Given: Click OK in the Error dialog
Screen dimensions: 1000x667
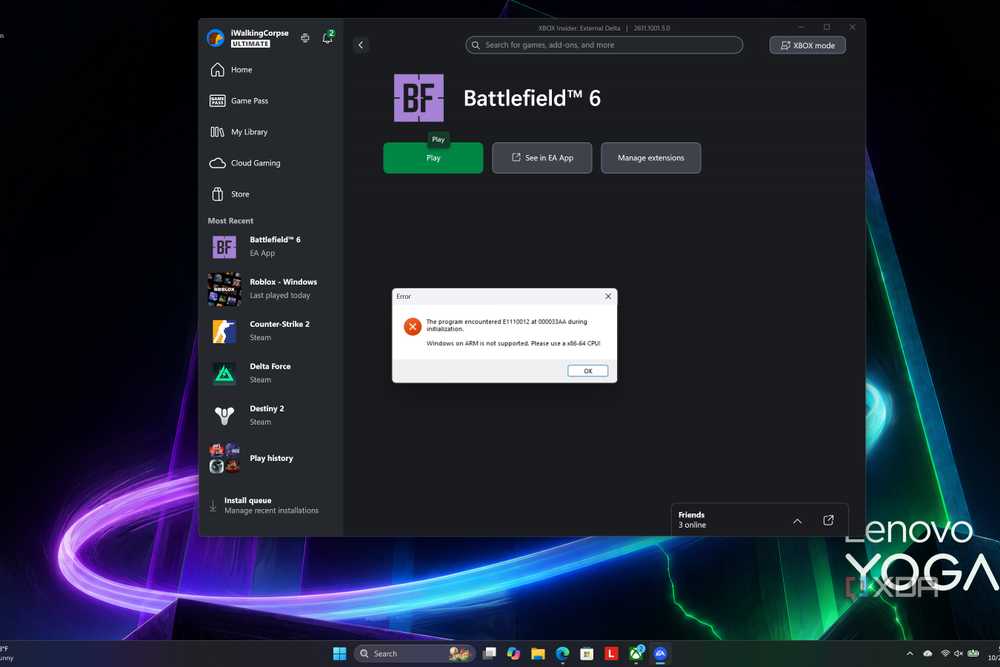Looking at the screenshot, I should (x=587, y=370).
